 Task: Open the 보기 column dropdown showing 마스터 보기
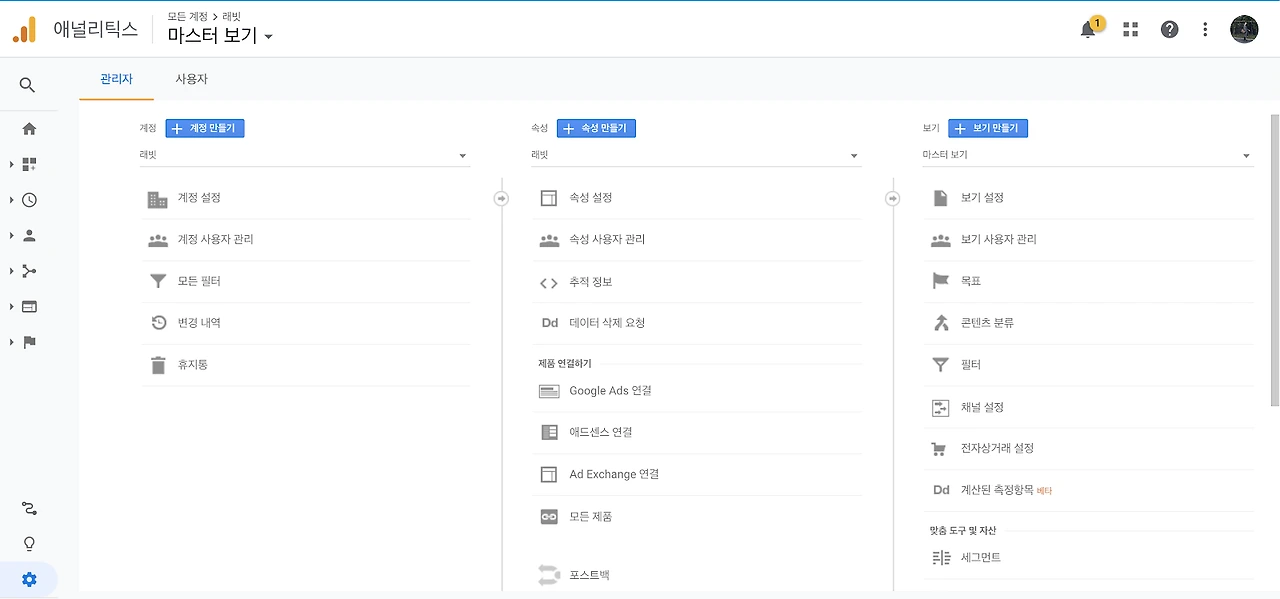tap(1087, 155)
